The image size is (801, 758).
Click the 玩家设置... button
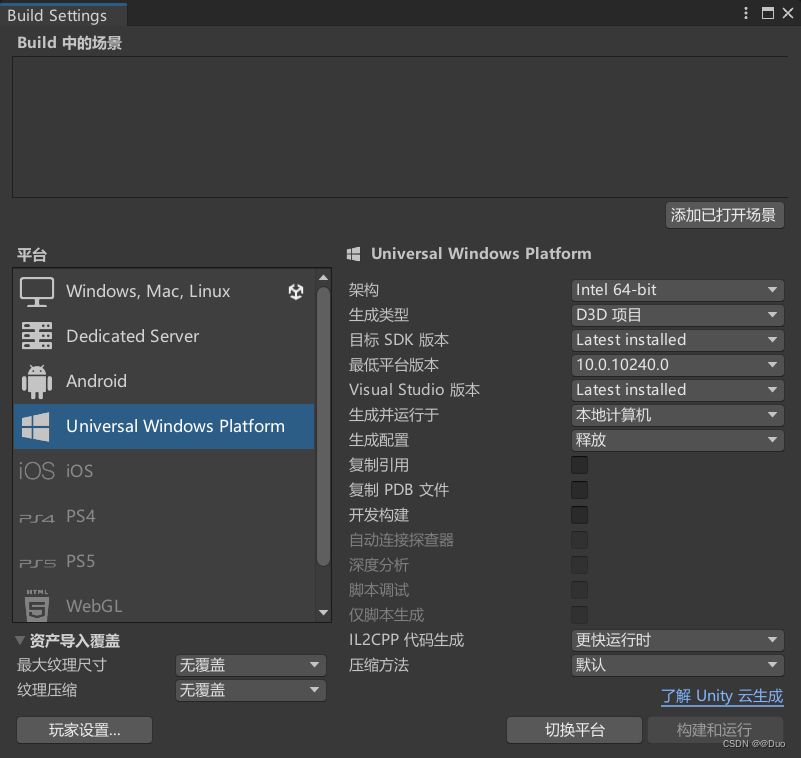point(84,730)
